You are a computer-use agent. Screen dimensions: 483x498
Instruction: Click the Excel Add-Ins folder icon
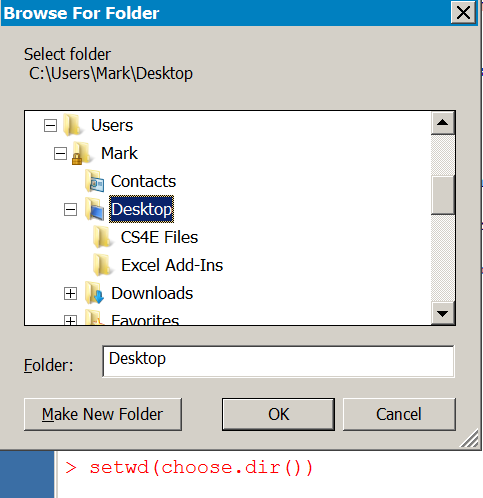click(102, 265)
